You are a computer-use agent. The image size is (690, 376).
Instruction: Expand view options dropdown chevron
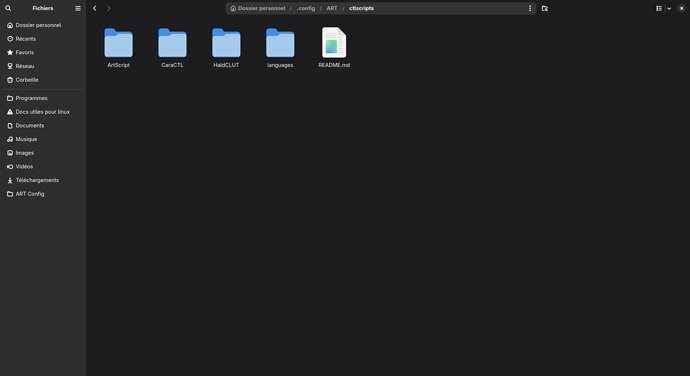pos(669,8)
